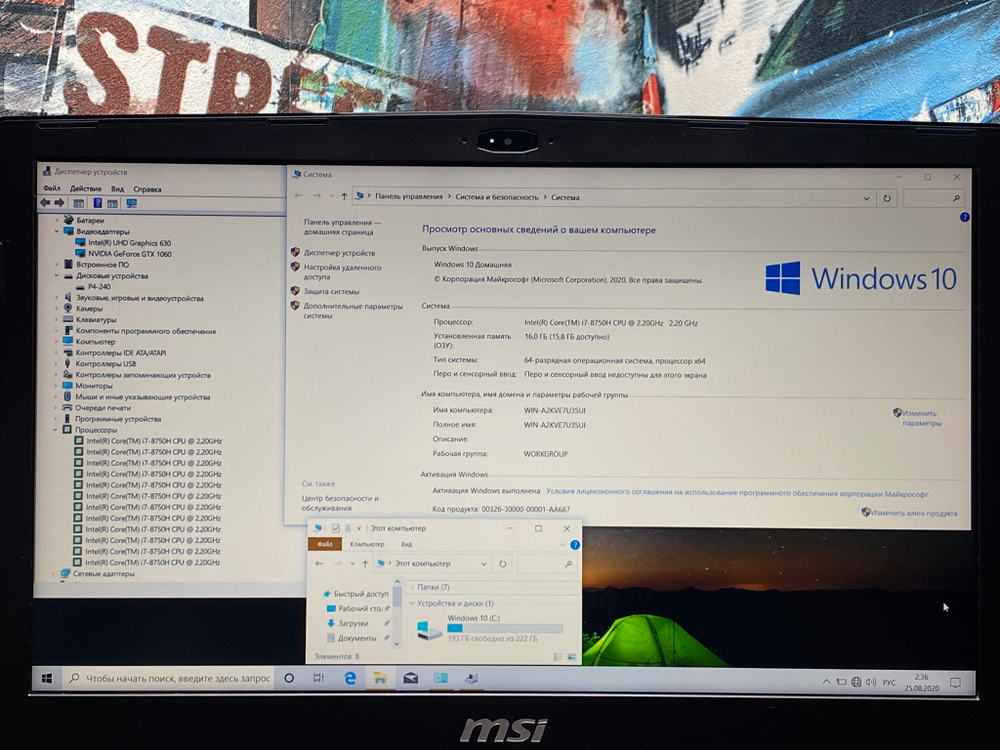The image size is (1000, 750).
Task: Open the Mail app from the taskbar
Action: pos(410,678)
